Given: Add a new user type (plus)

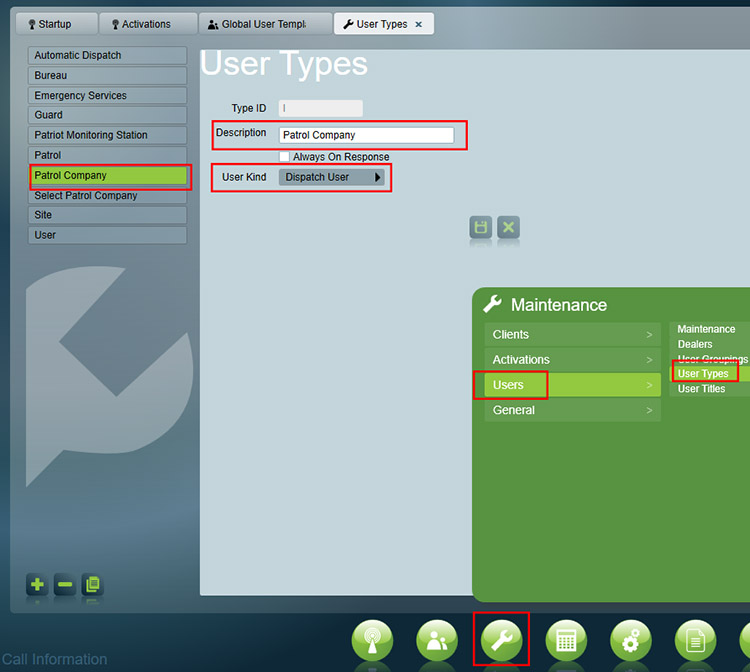Looking at the screenshot, I should coord(37,584).
